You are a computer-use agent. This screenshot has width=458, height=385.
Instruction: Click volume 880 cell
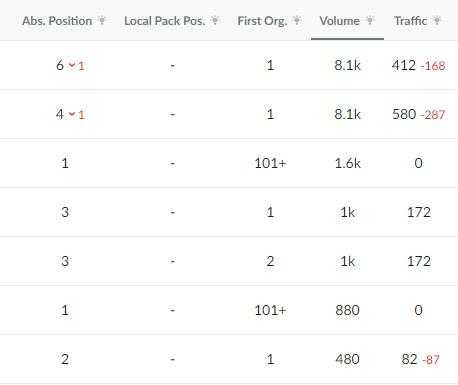(x=347, y=310)
